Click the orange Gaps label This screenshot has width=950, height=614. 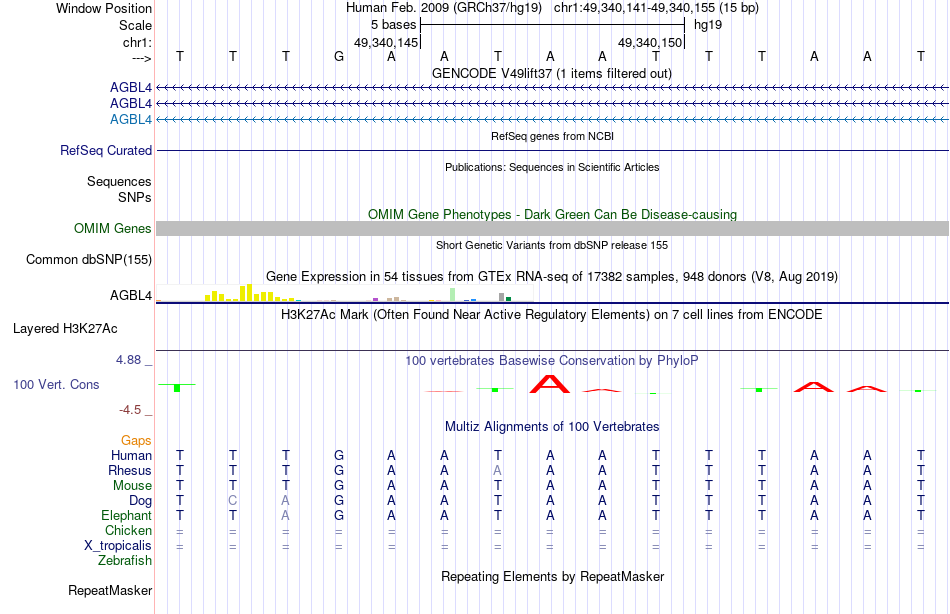point(136,441)
